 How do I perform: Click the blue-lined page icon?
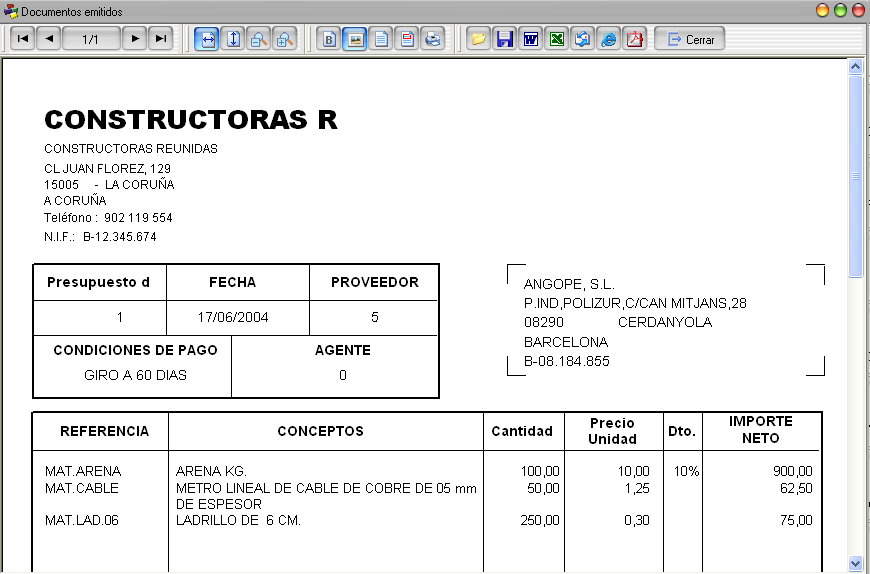[x=381, y=39]
